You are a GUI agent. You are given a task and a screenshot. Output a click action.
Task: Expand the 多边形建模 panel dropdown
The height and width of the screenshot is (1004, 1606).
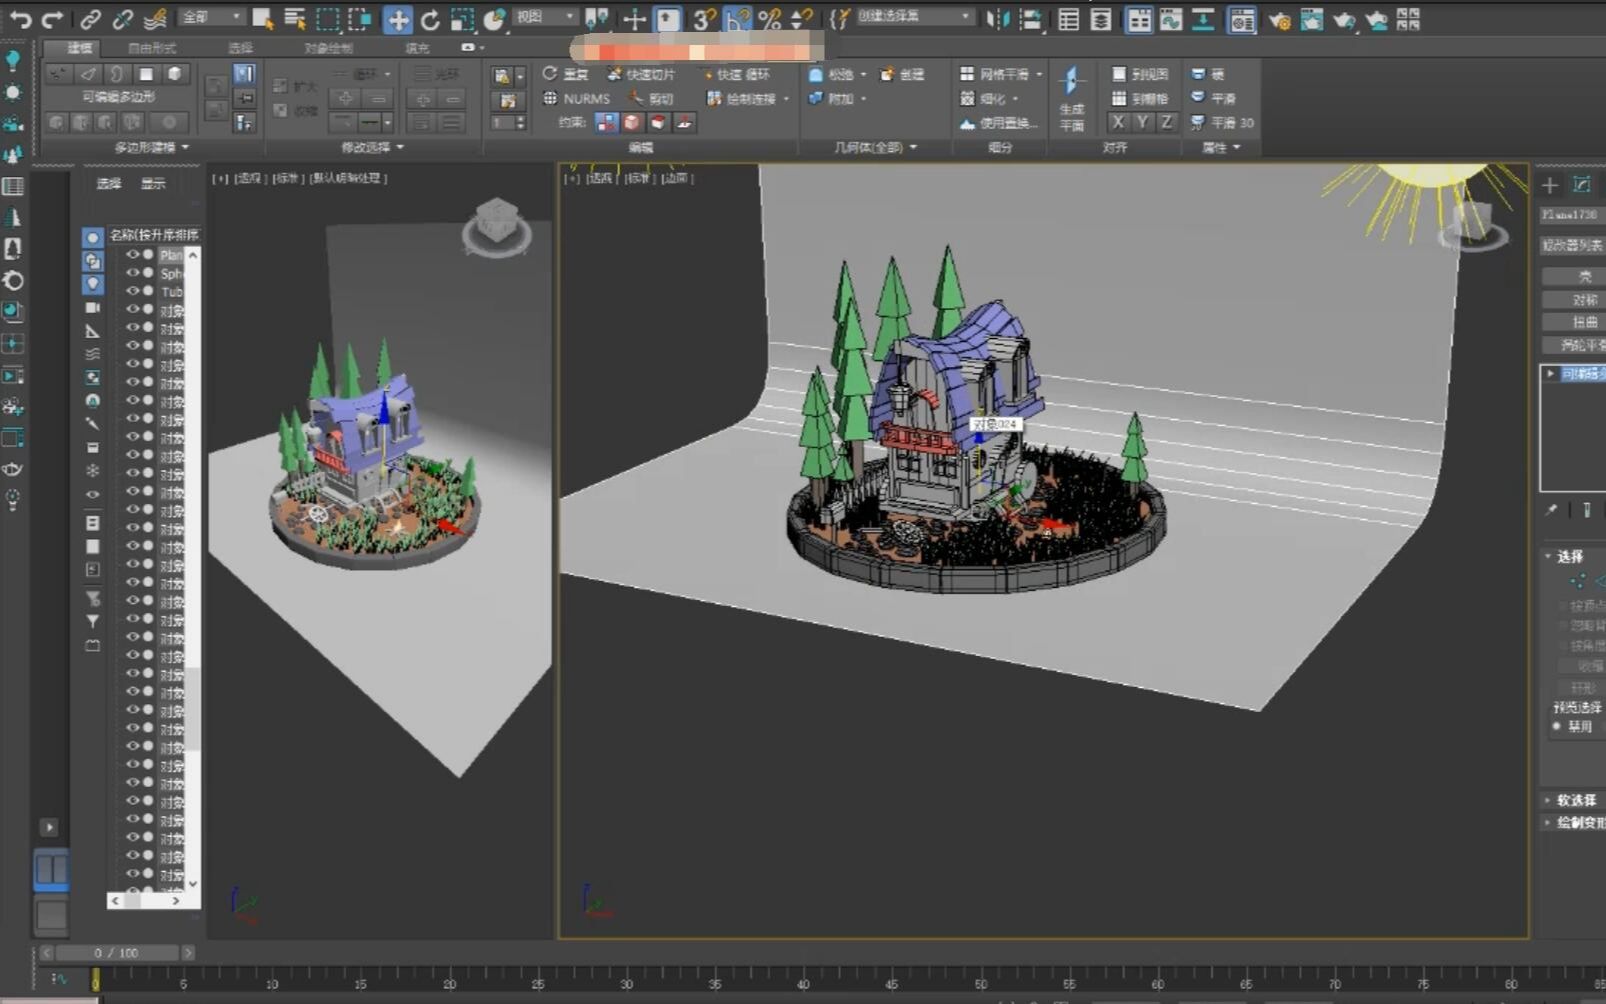pyautogui.click(x=151, y=147)
